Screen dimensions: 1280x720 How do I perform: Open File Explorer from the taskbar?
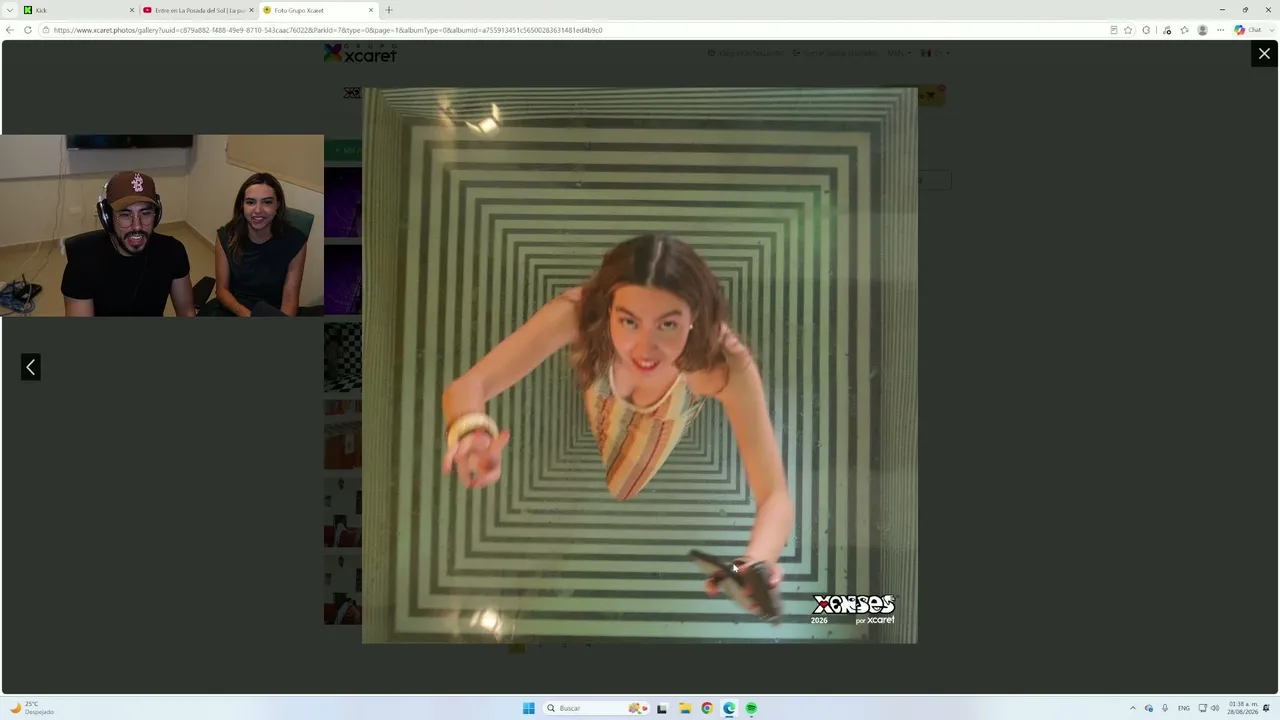coord(685,708)
